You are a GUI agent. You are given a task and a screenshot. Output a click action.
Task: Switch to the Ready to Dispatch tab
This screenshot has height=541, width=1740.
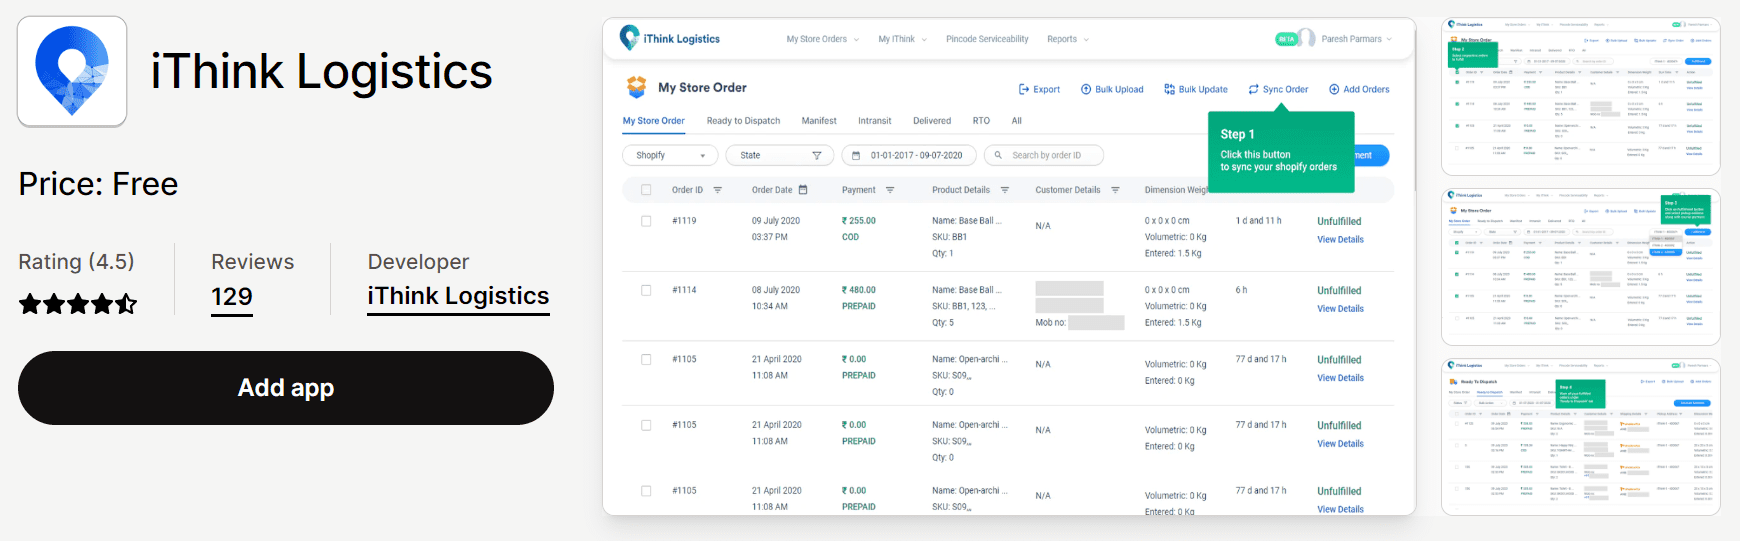coord(743,121)
